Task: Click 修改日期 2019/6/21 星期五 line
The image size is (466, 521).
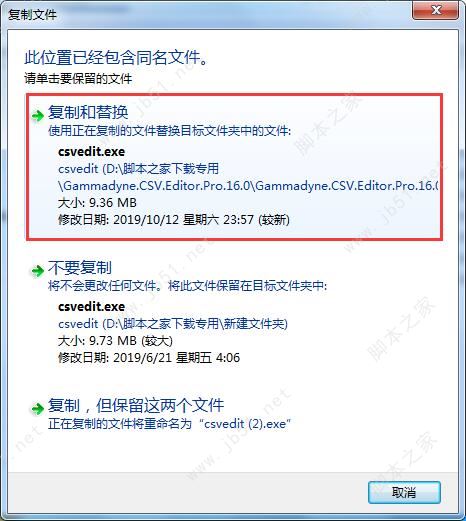Action: [149, 358]
